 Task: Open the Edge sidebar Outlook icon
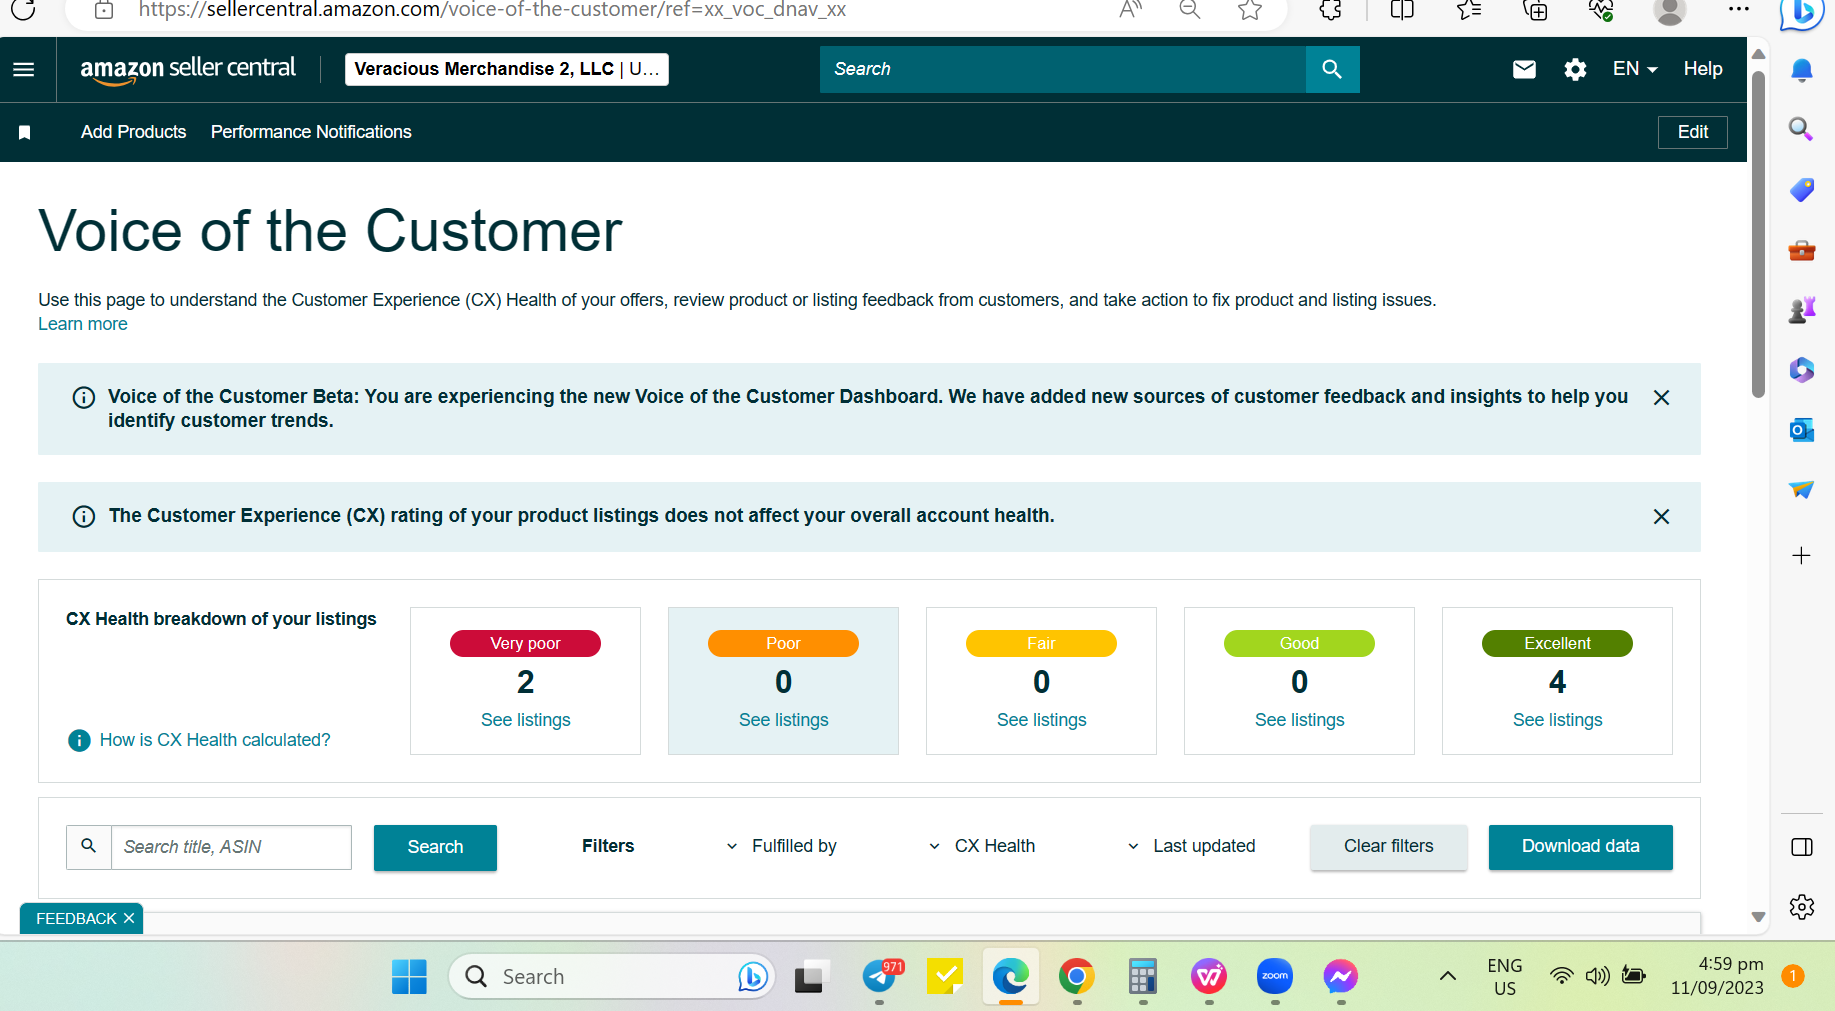[1801, 430]
